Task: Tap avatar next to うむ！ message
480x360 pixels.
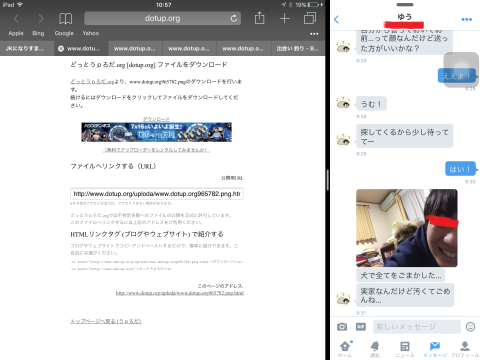Action: point(343,103)
